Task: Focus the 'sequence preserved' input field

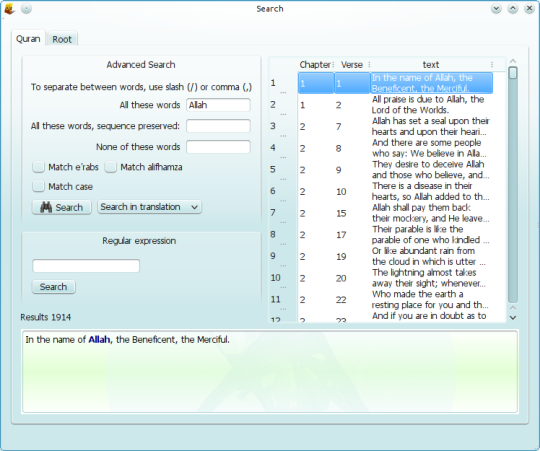Action: pos(218,126)
